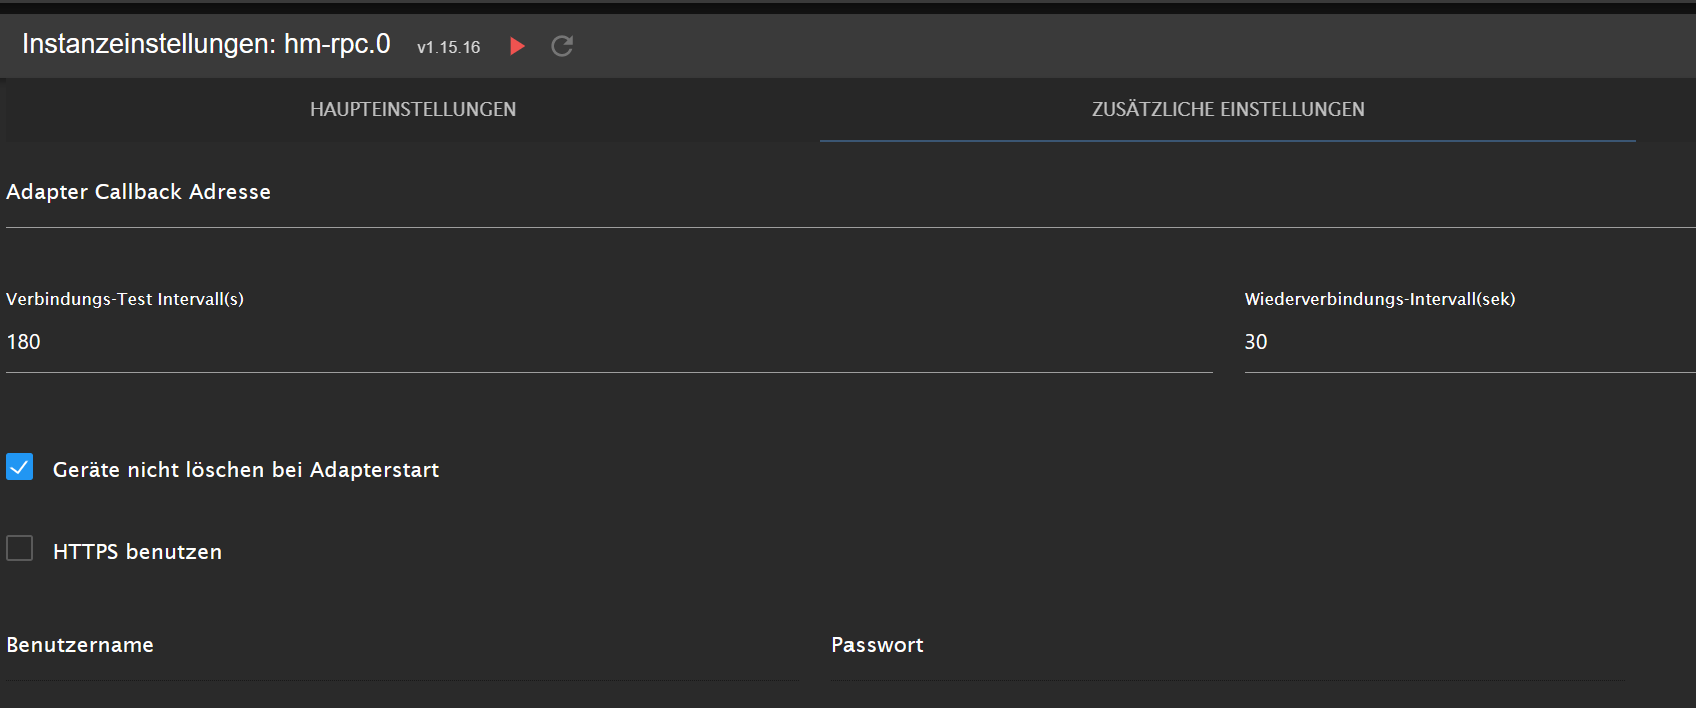Click the 'hm-rpc.0' instance name in the title
This screenshot has width=1696, height=708.
coord(337,44)
